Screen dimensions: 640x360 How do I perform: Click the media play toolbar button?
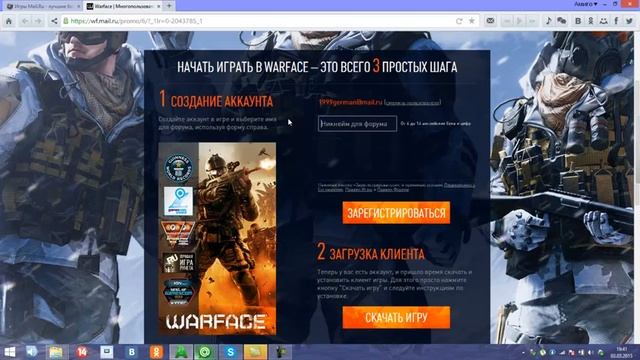pyautogui.click(x=520, y=21)
